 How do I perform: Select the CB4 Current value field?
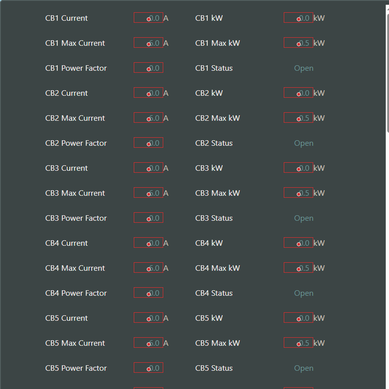[x=148, y=243]
